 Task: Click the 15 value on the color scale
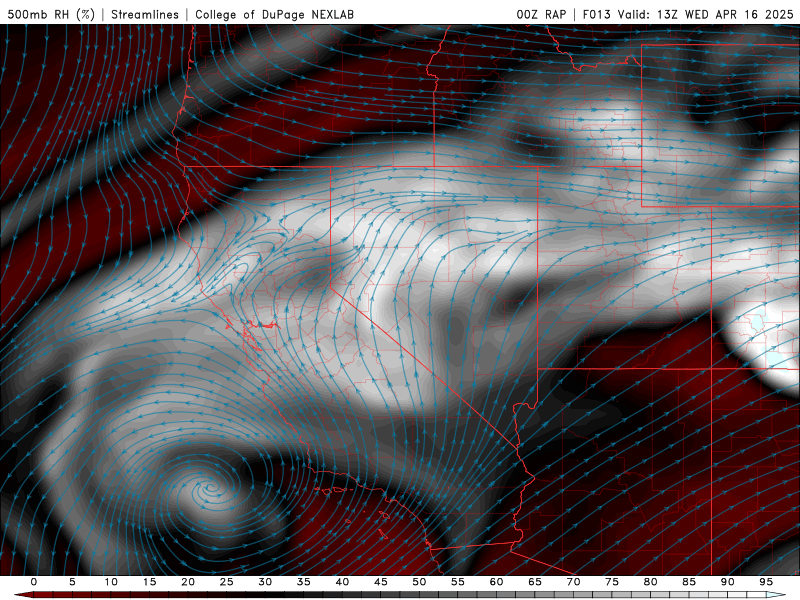tap(149, 582)
